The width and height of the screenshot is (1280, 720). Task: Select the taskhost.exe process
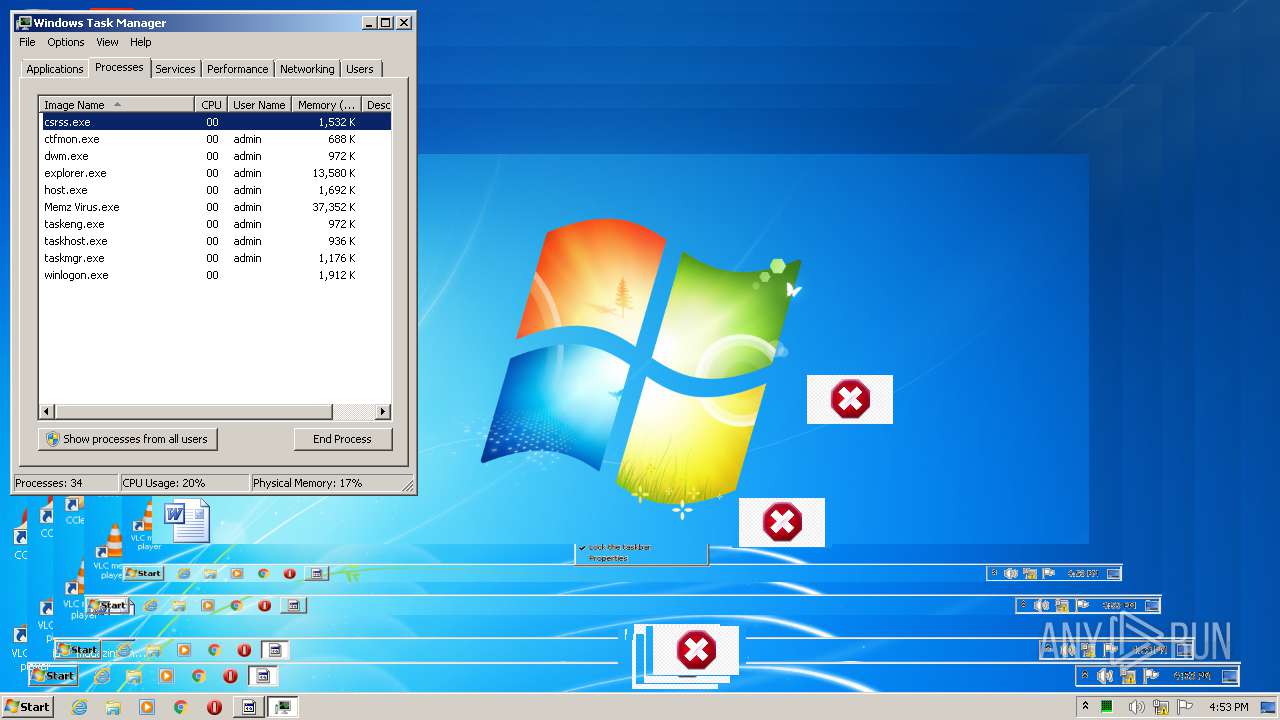pyautogui.click(x=215, y=241)
